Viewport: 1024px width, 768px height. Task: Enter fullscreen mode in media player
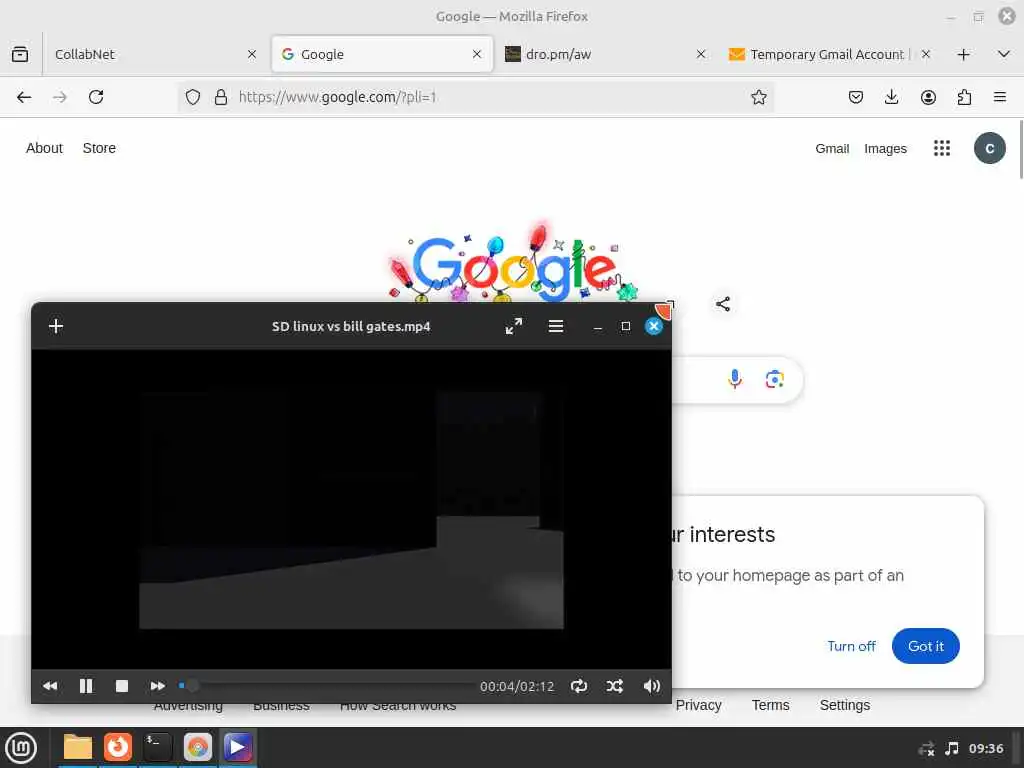tap(514, 326)
